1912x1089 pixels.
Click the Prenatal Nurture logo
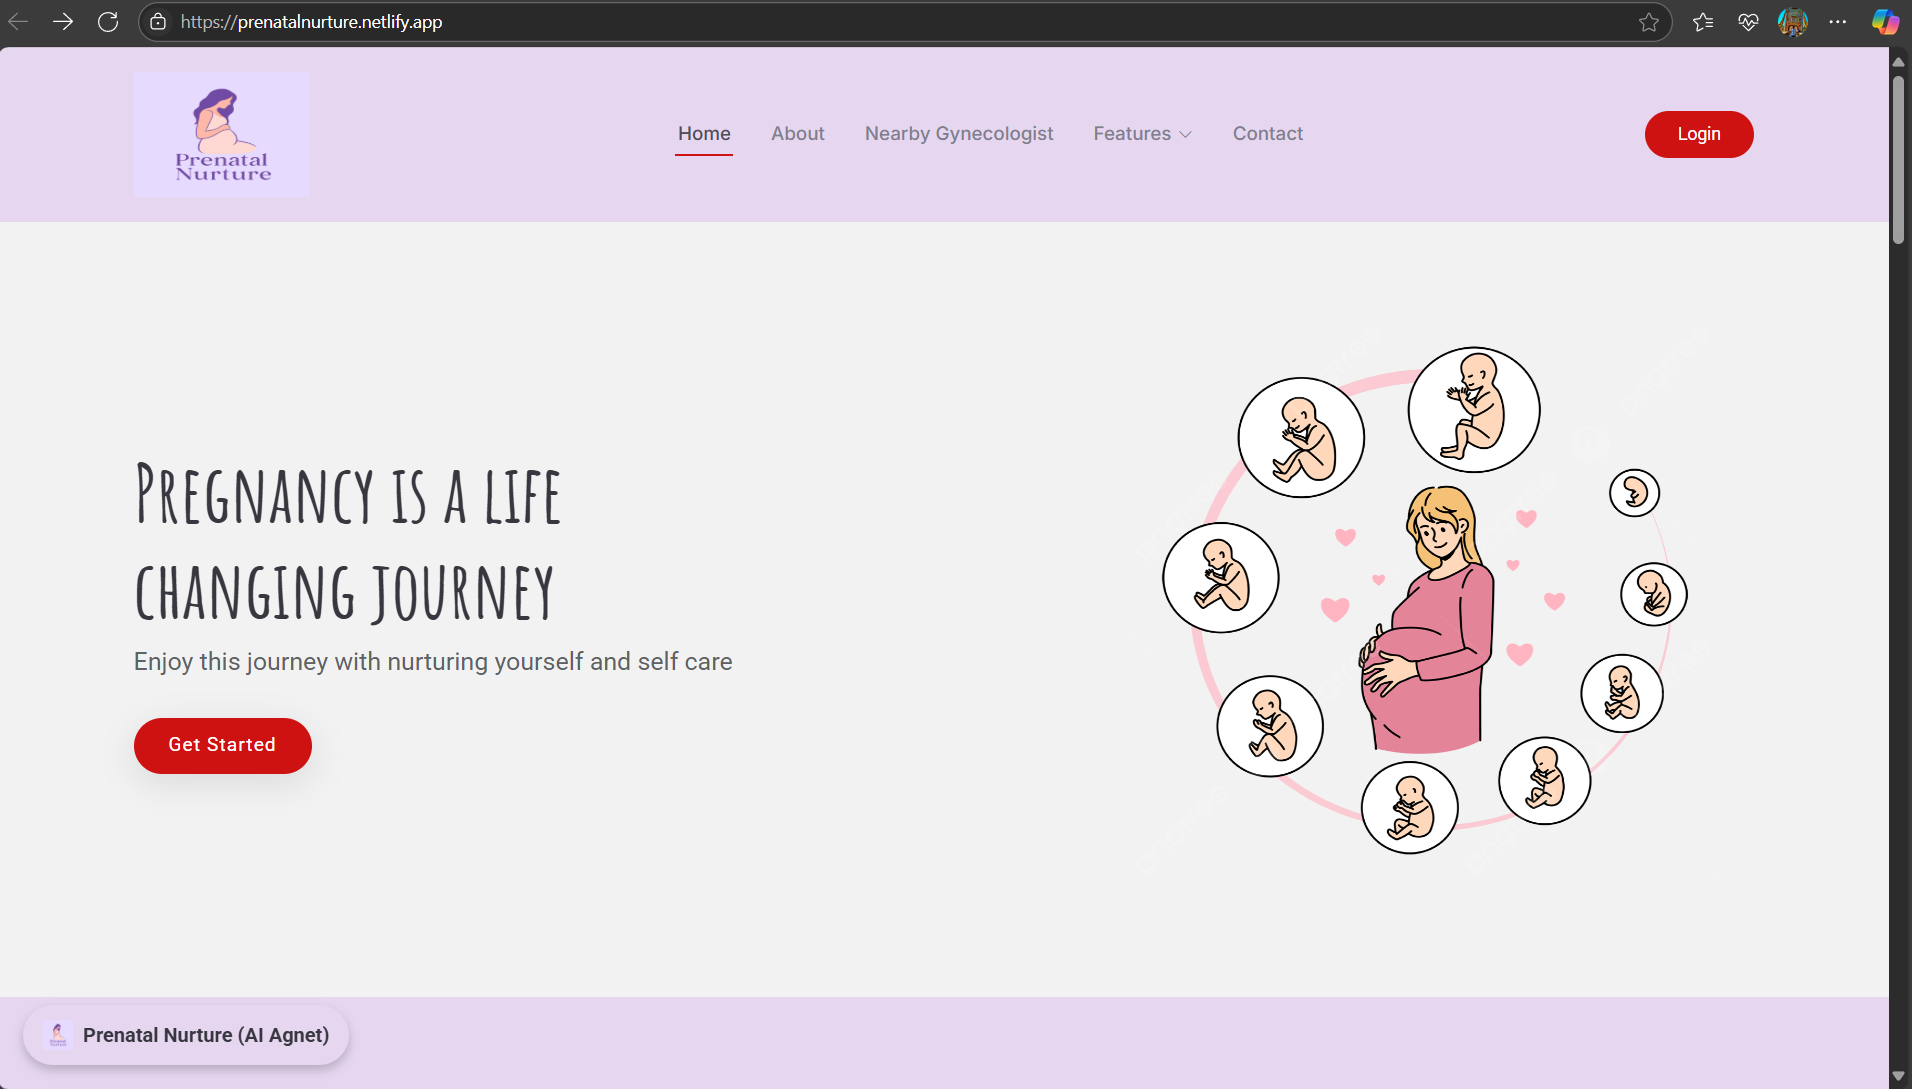tap(221, 134)
